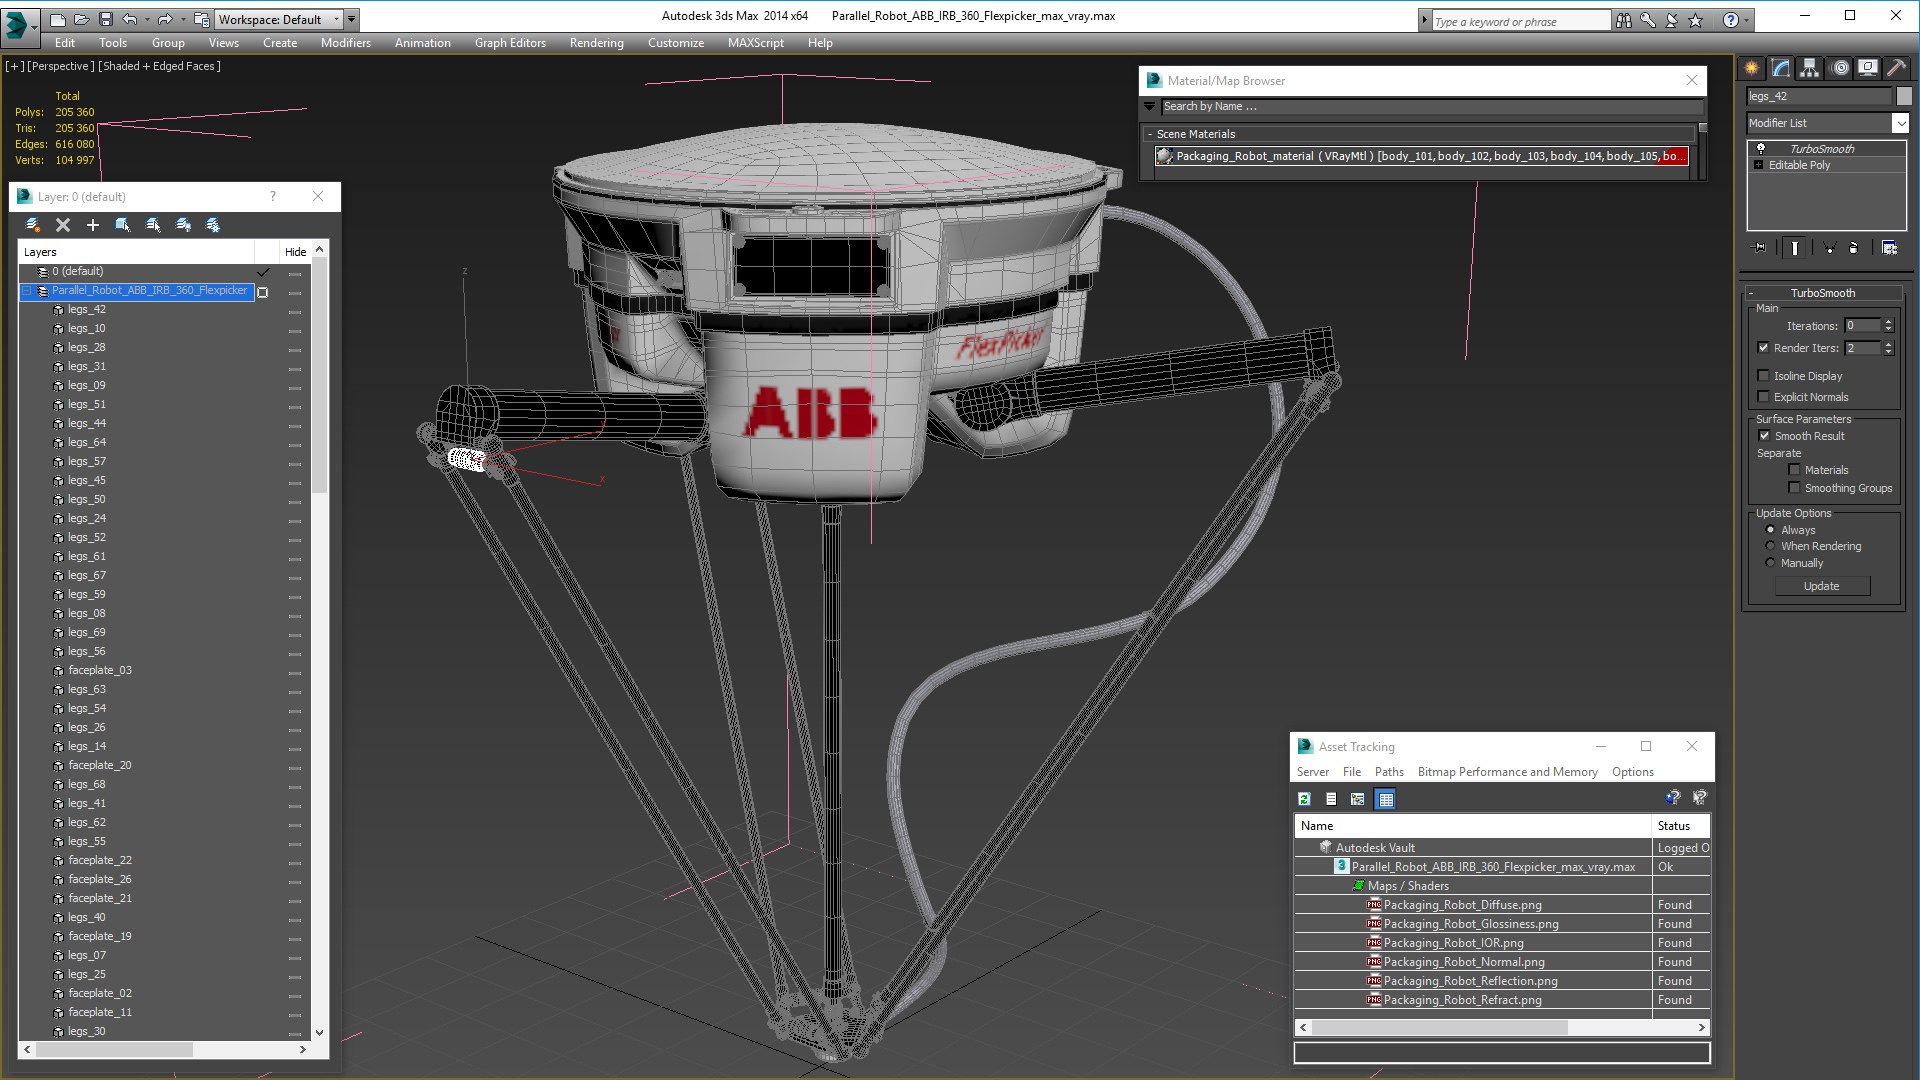
Task: Collapse Scene Materials group in Material Browser
Action: pyautogui.click(x=1150, y=134)
